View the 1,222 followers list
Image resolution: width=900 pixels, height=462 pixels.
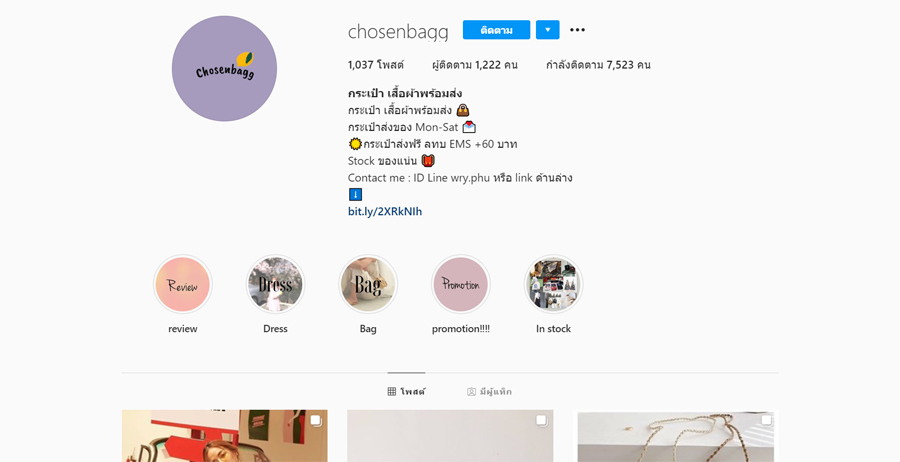point(475,65)
